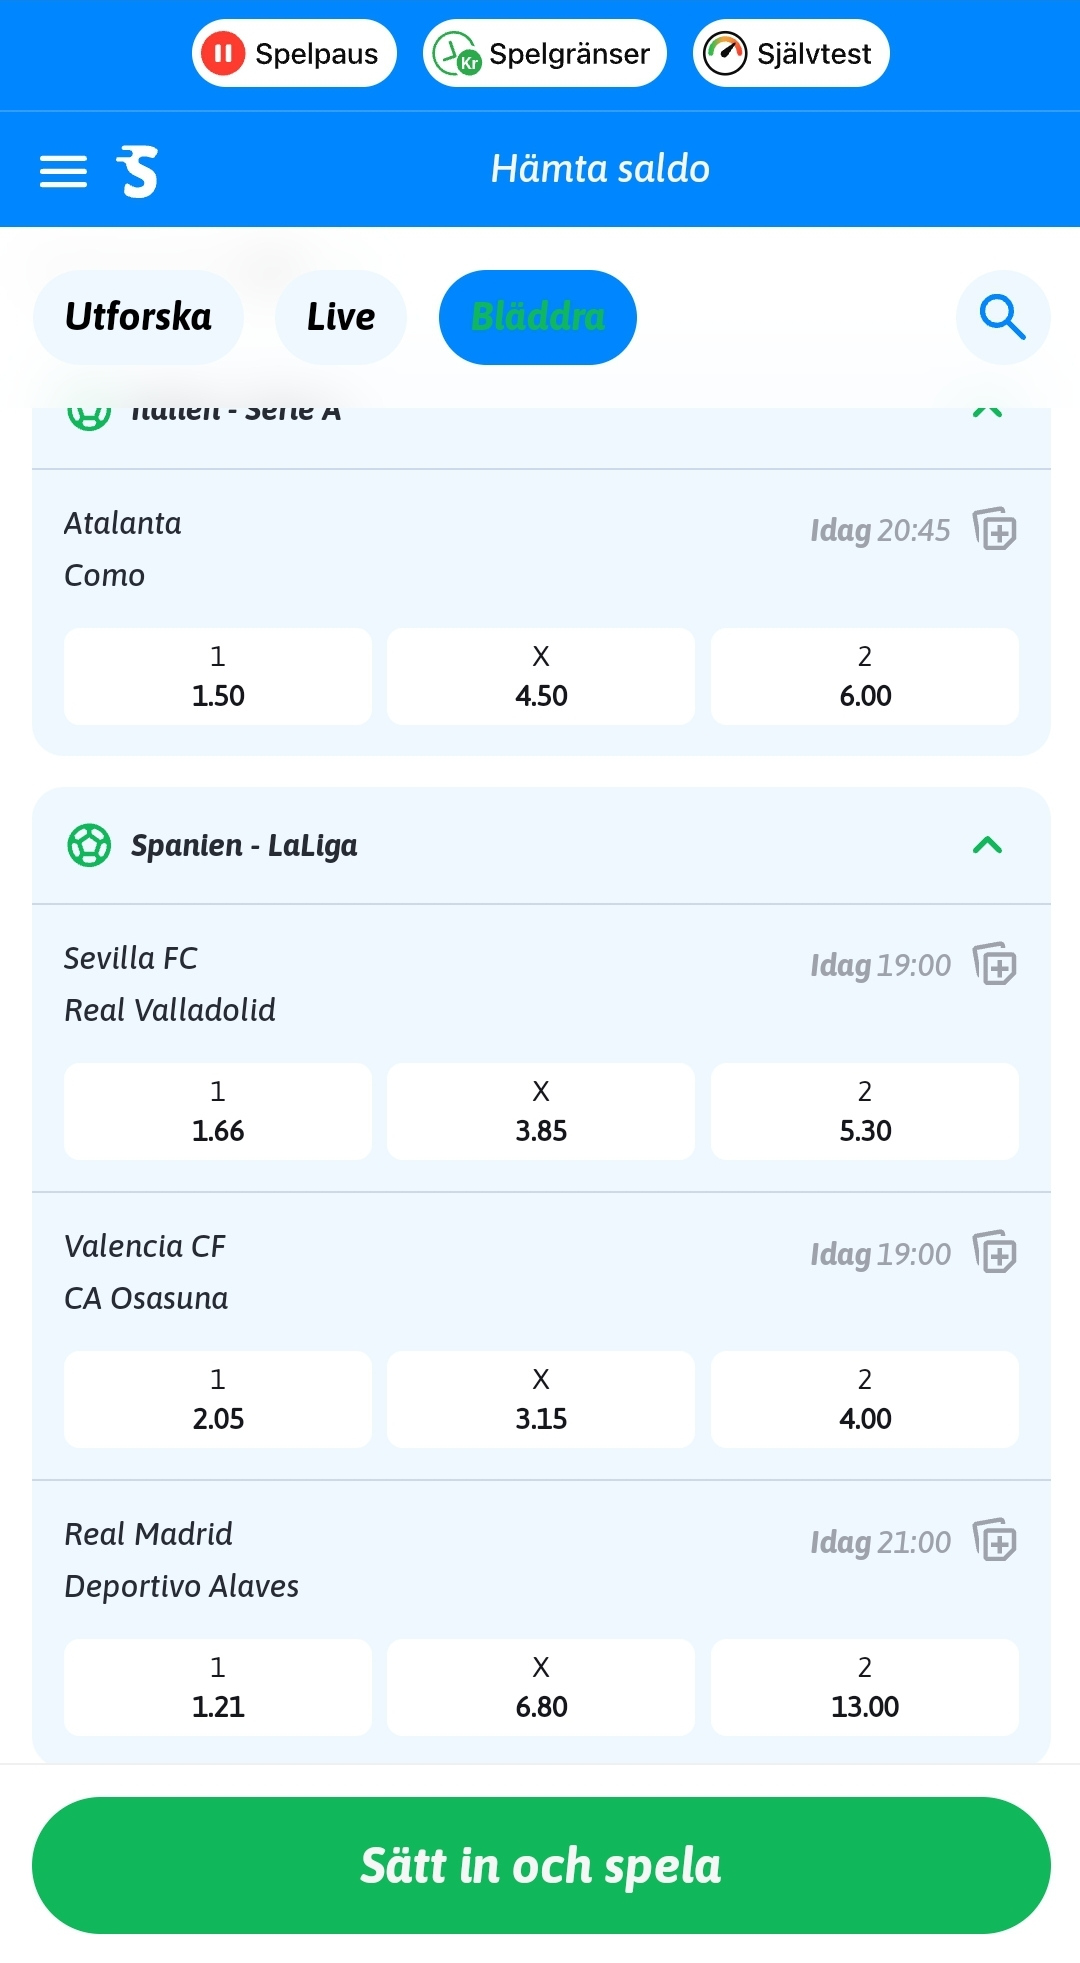Viewport: 1080px width, 1963px height.
Task: Select odds 1.50 for Atalanta home win
Action: click(217, 678)
